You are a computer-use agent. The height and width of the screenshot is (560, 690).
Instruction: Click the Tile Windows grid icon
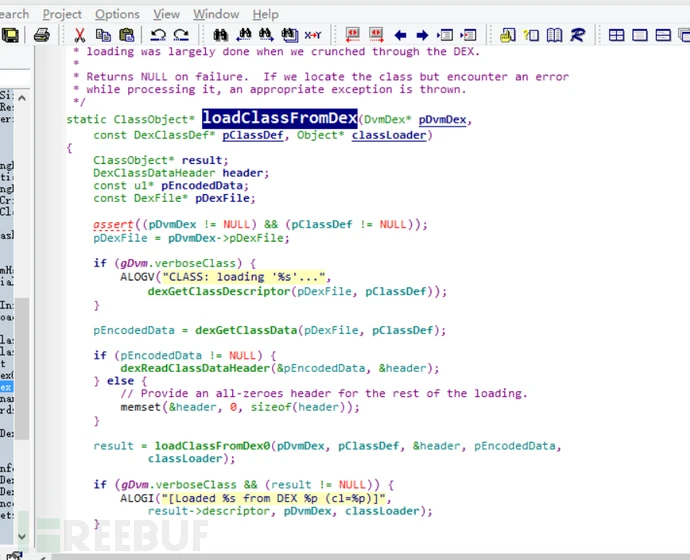click(x=617, y=35)
